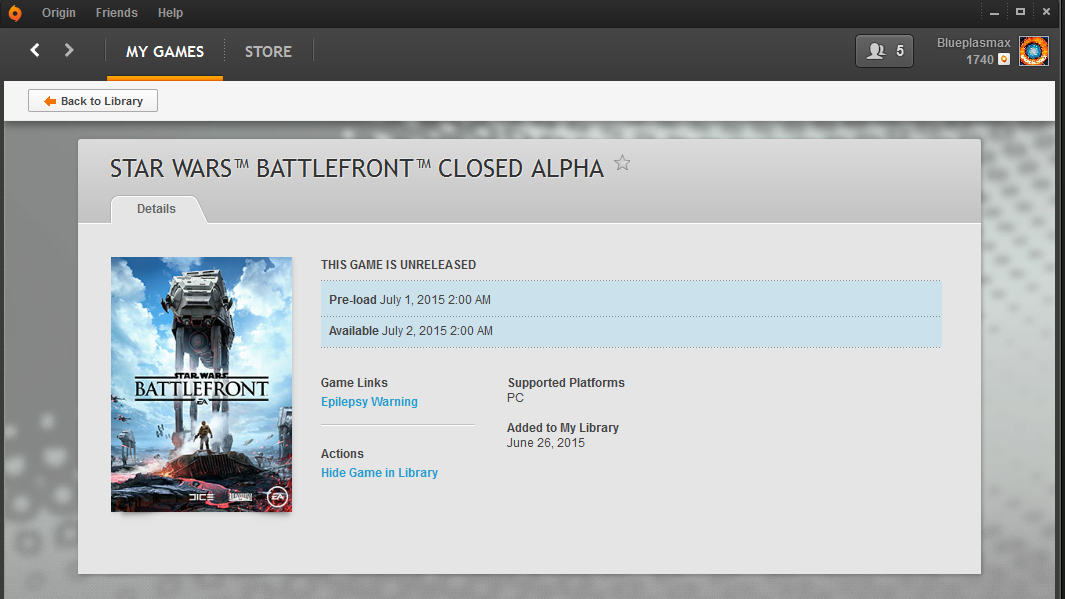Click the Origin flame logo icon

(15, 13)
